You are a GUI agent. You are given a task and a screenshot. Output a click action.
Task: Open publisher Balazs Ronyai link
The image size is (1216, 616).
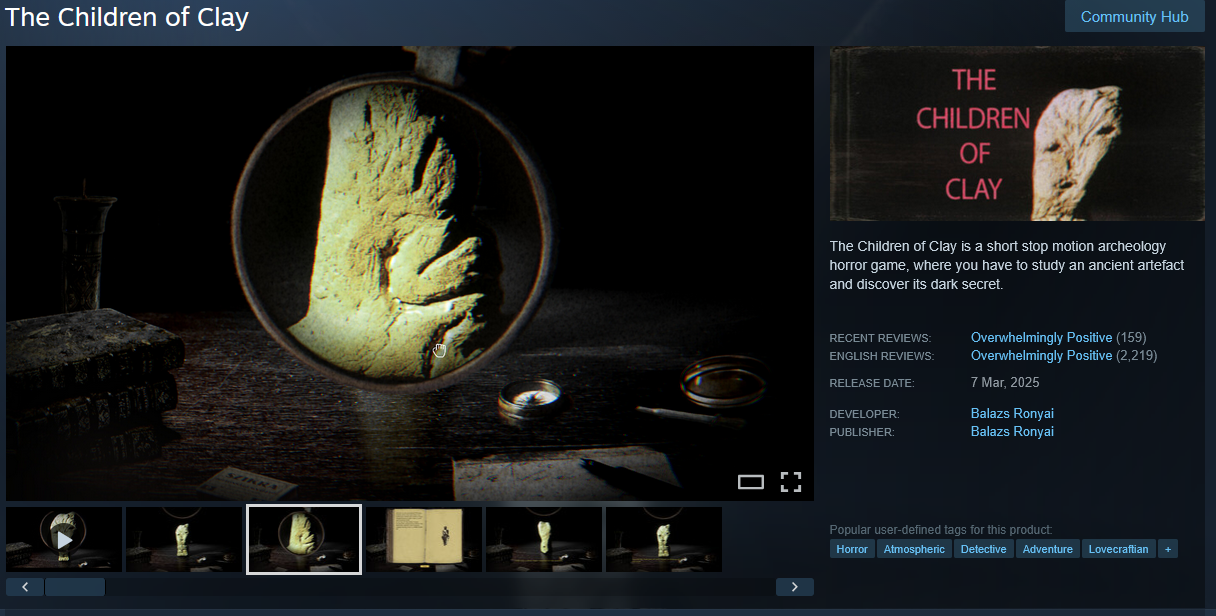pyautogui.click(x=1012, y=432)
